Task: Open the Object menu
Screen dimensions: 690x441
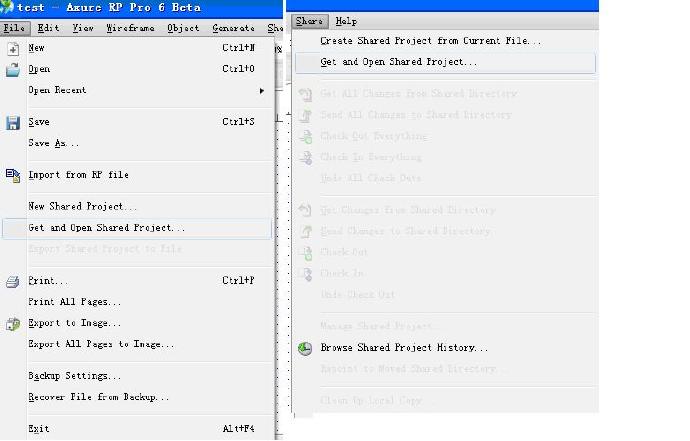Action: (183, 28)
